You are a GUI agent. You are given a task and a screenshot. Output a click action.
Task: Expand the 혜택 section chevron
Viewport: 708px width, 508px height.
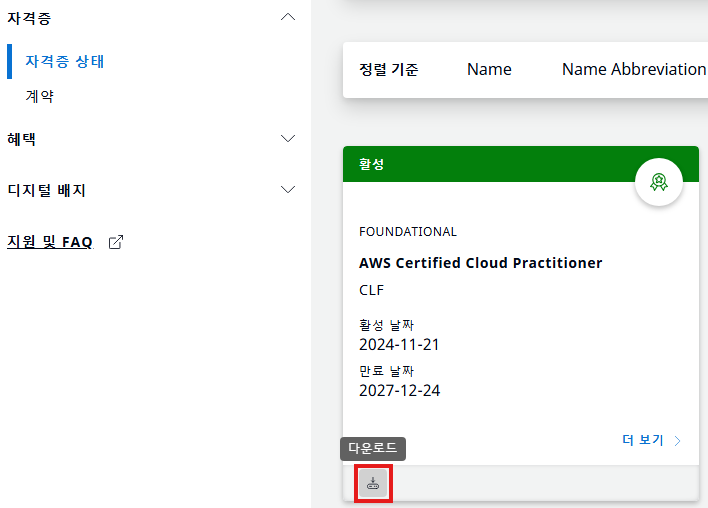(288, 139)
